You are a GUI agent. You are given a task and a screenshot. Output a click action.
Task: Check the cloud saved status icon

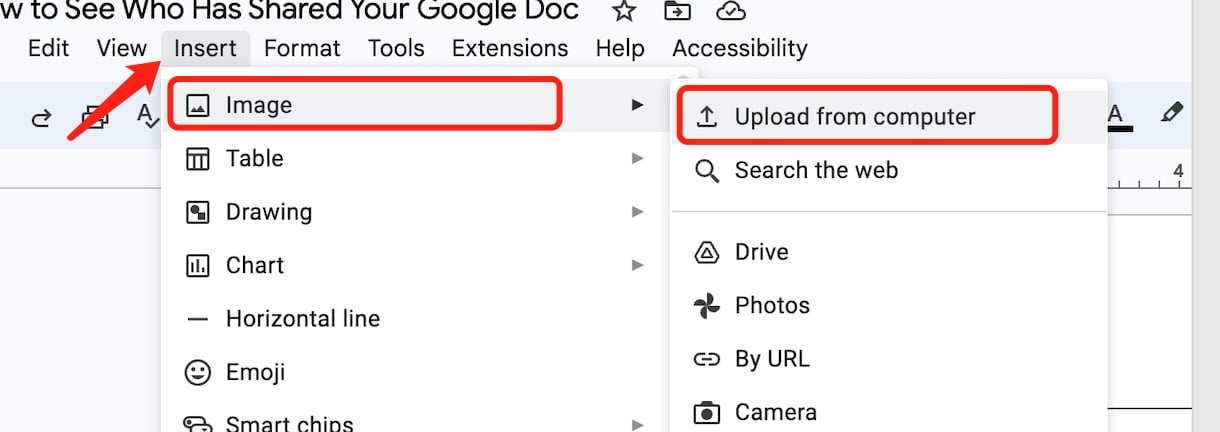coord(732,11)
